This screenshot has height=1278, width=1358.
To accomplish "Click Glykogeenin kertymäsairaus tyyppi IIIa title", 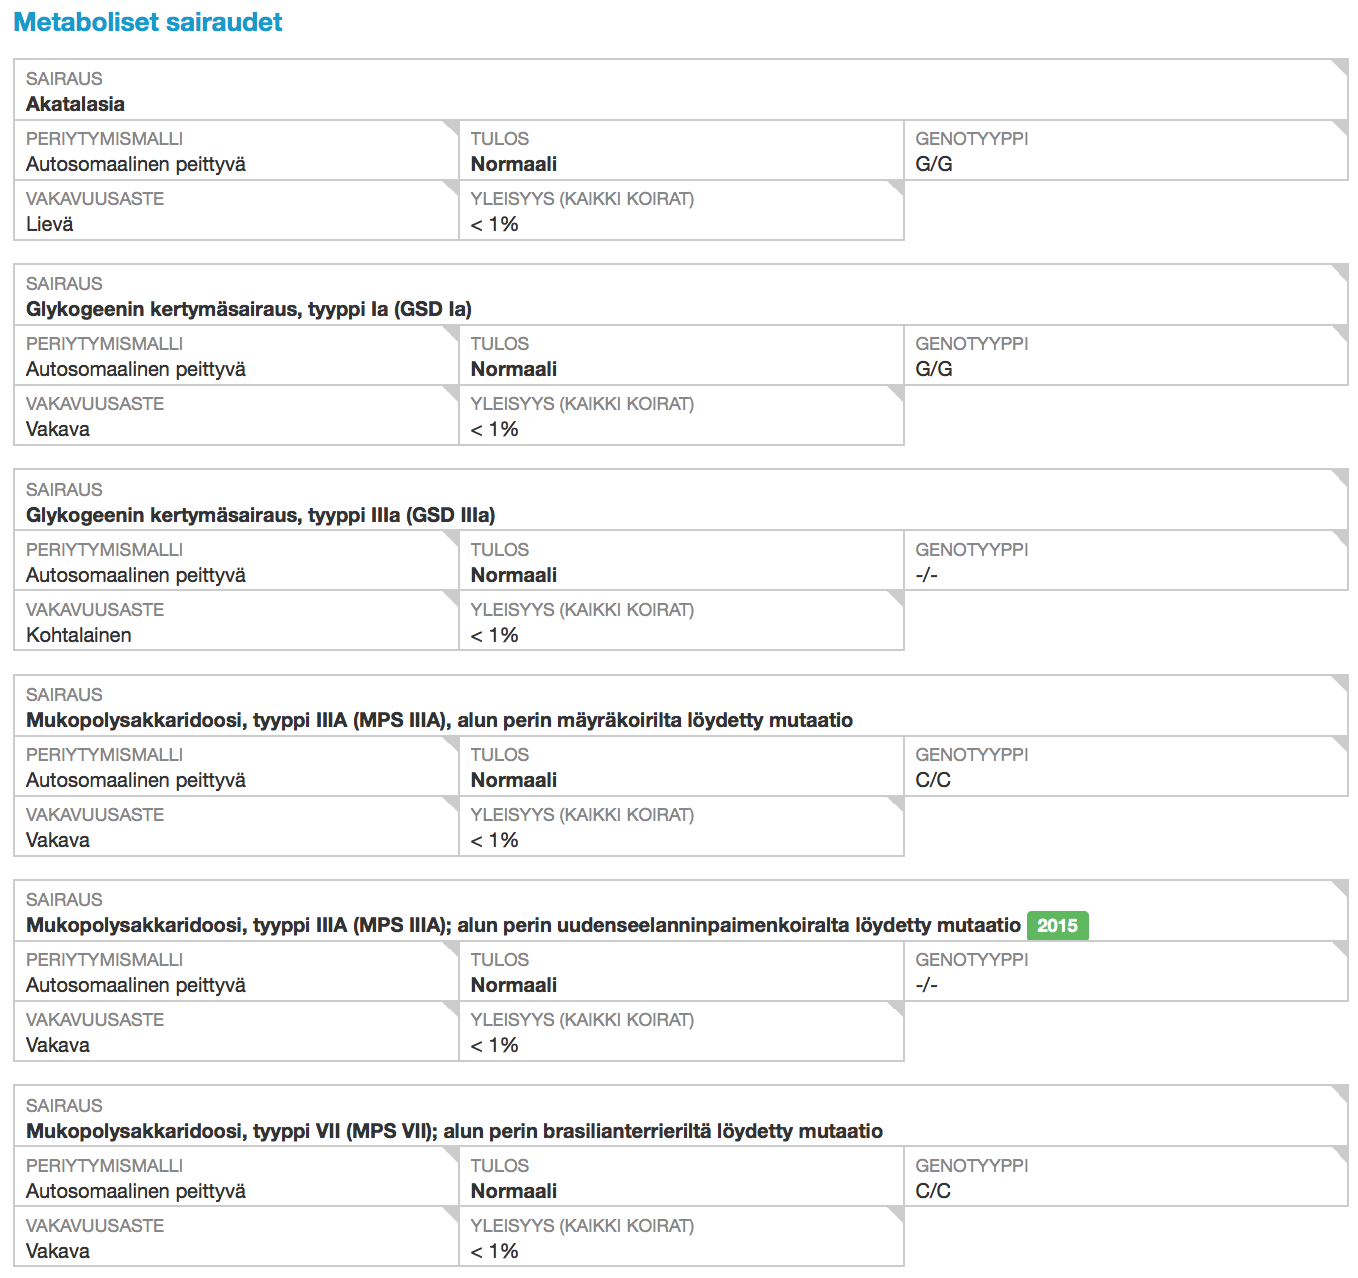I will tap(260, 515).
